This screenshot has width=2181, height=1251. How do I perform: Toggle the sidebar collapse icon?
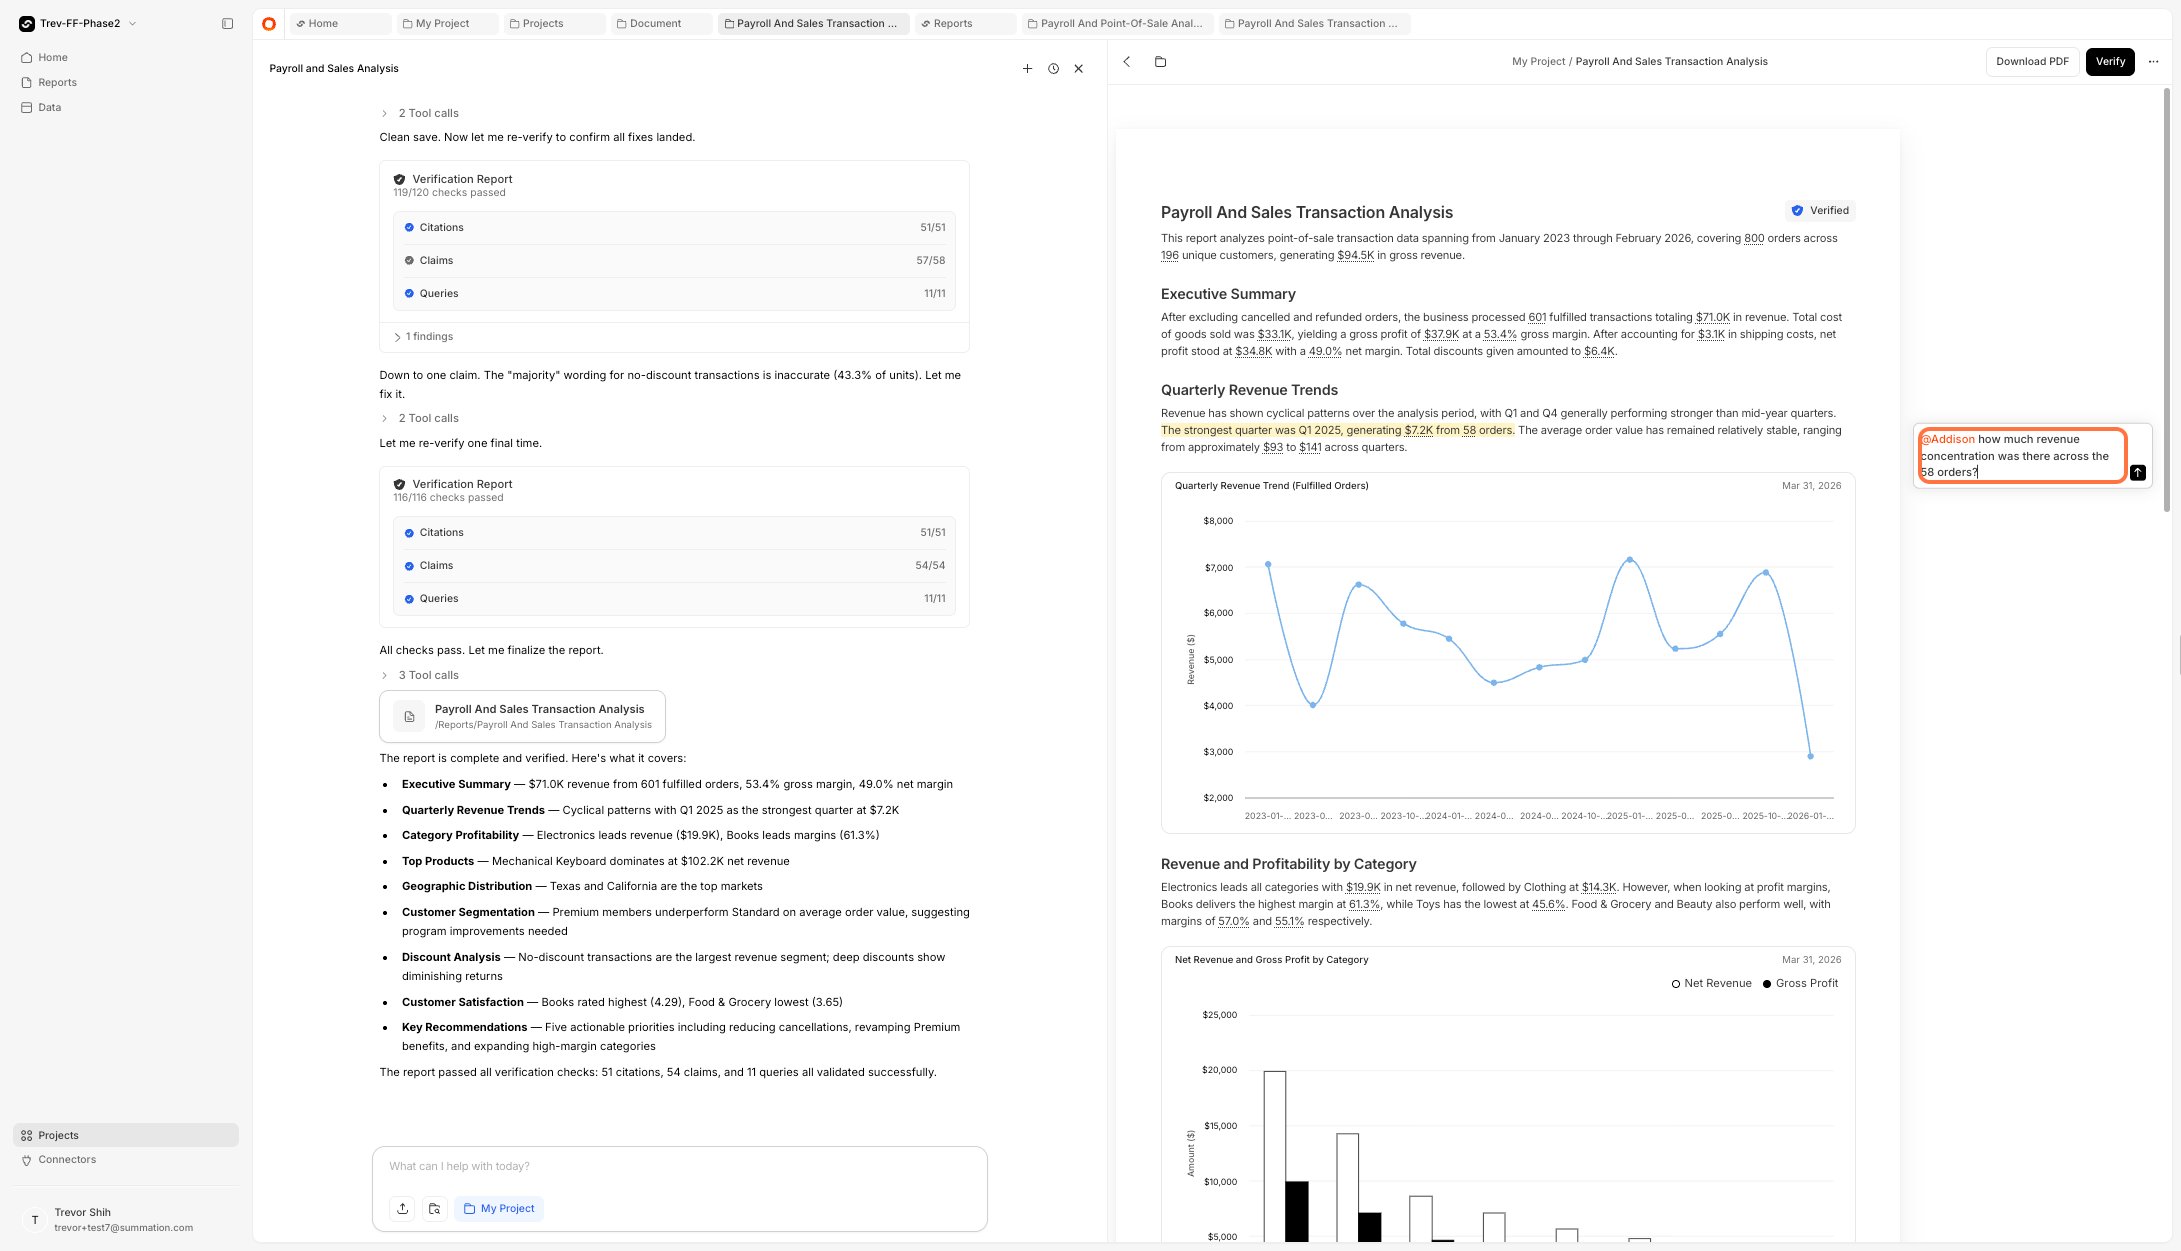pyautogui.click(x=227, y=23)
